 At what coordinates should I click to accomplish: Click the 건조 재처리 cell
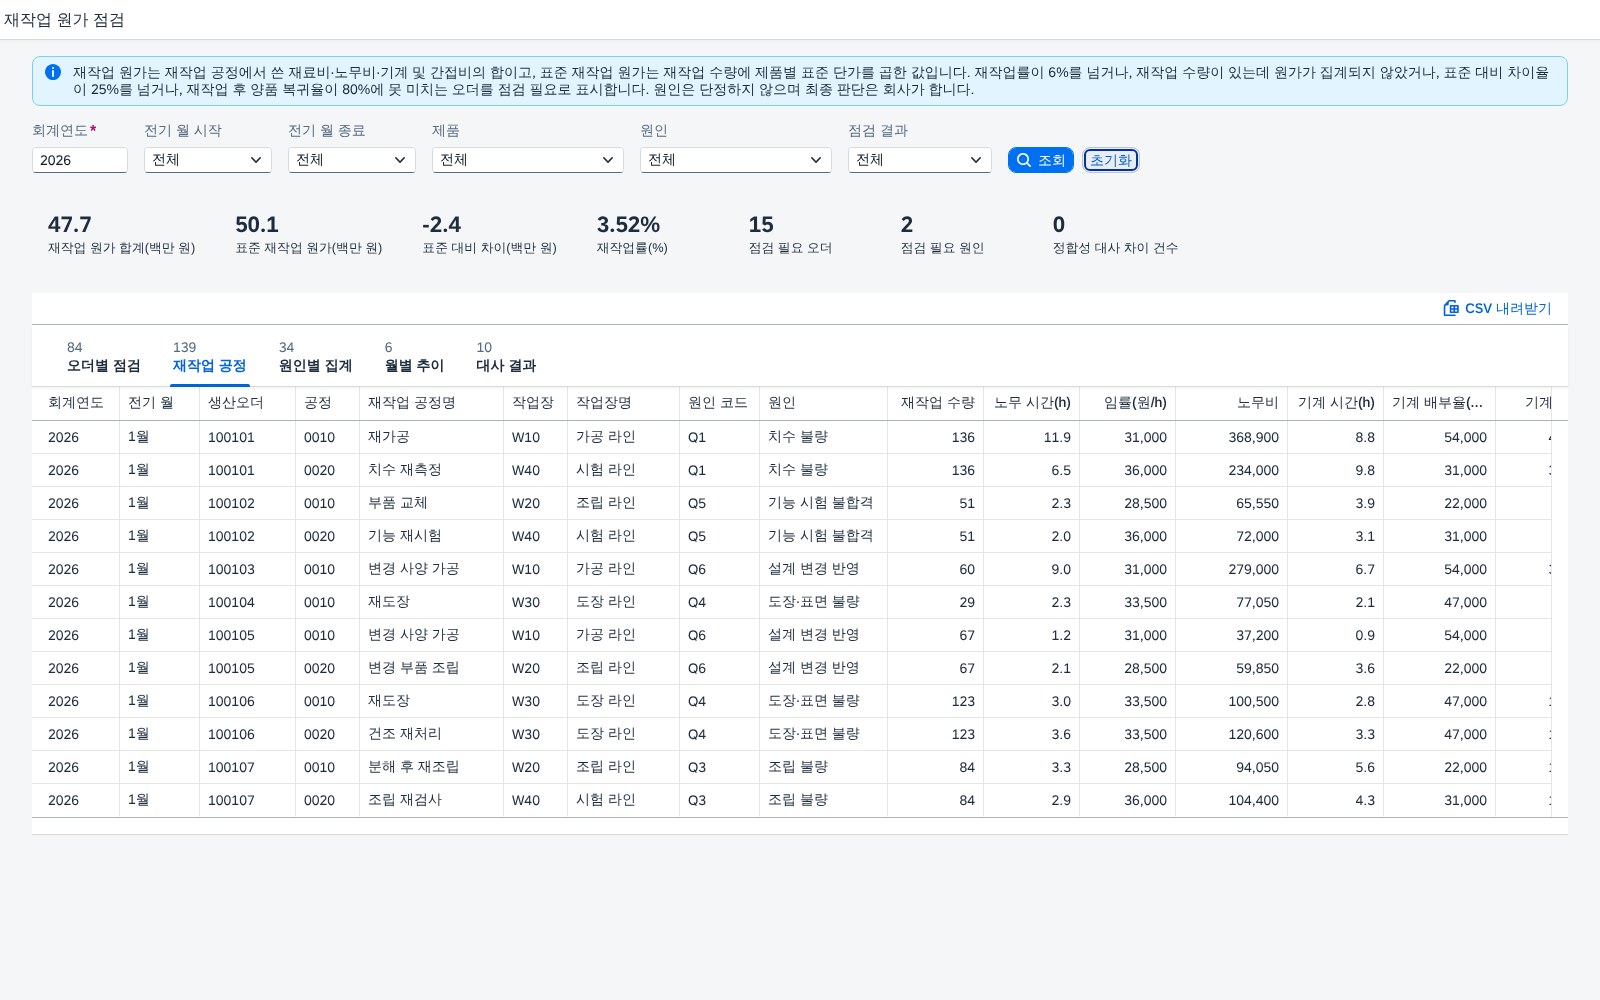coord(432,734)
